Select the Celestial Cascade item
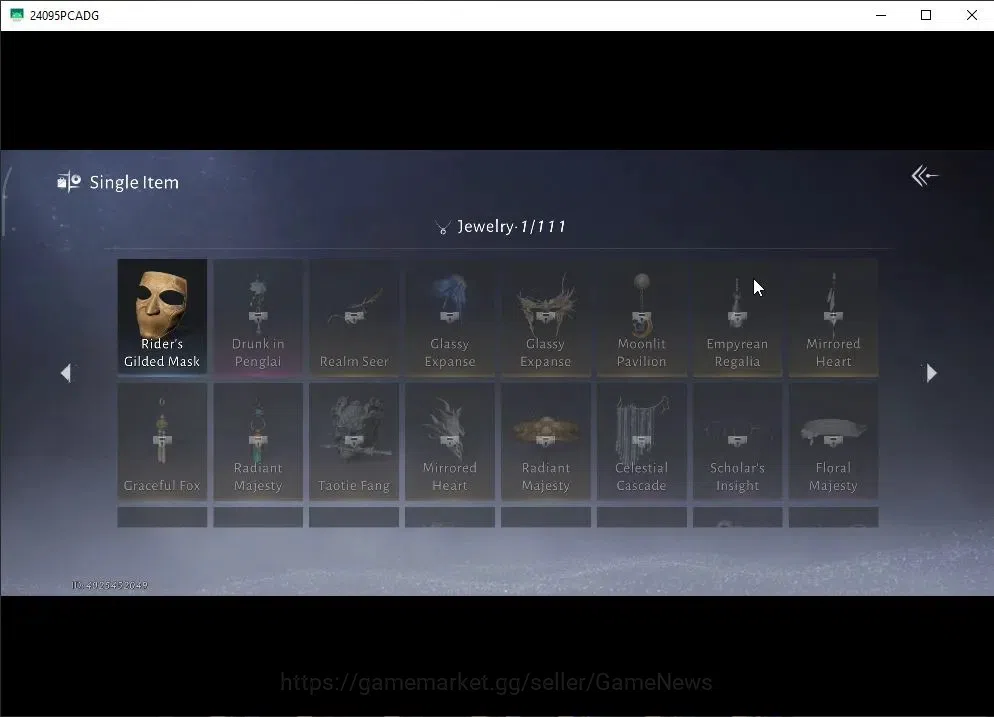Viewport: 994px width, 717px height. [642, 440]
